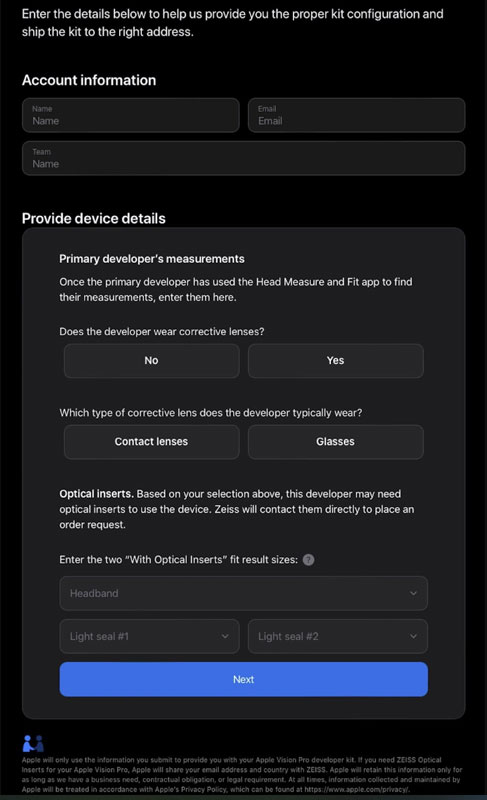Open the apple.com/privacy link
Screen dimensions: 487x800
click(x=357, y=789)
